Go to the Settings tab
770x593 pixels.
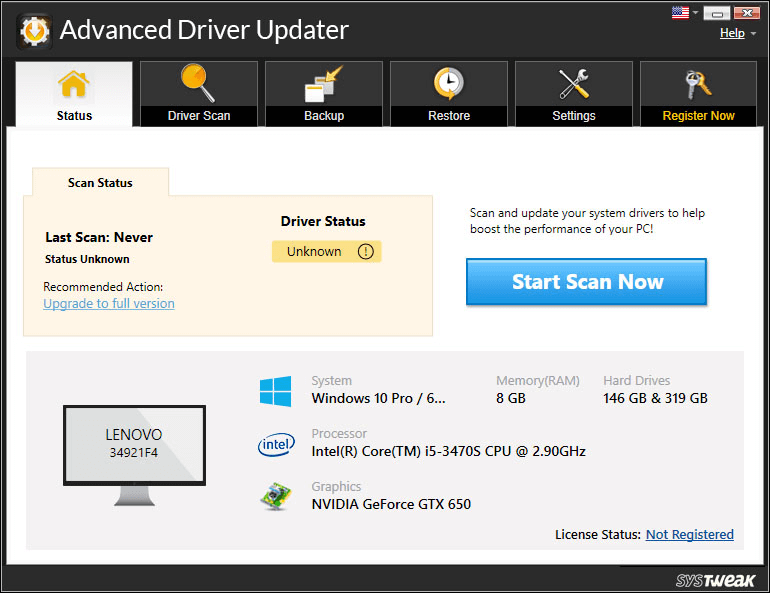[x=574, y=95]
